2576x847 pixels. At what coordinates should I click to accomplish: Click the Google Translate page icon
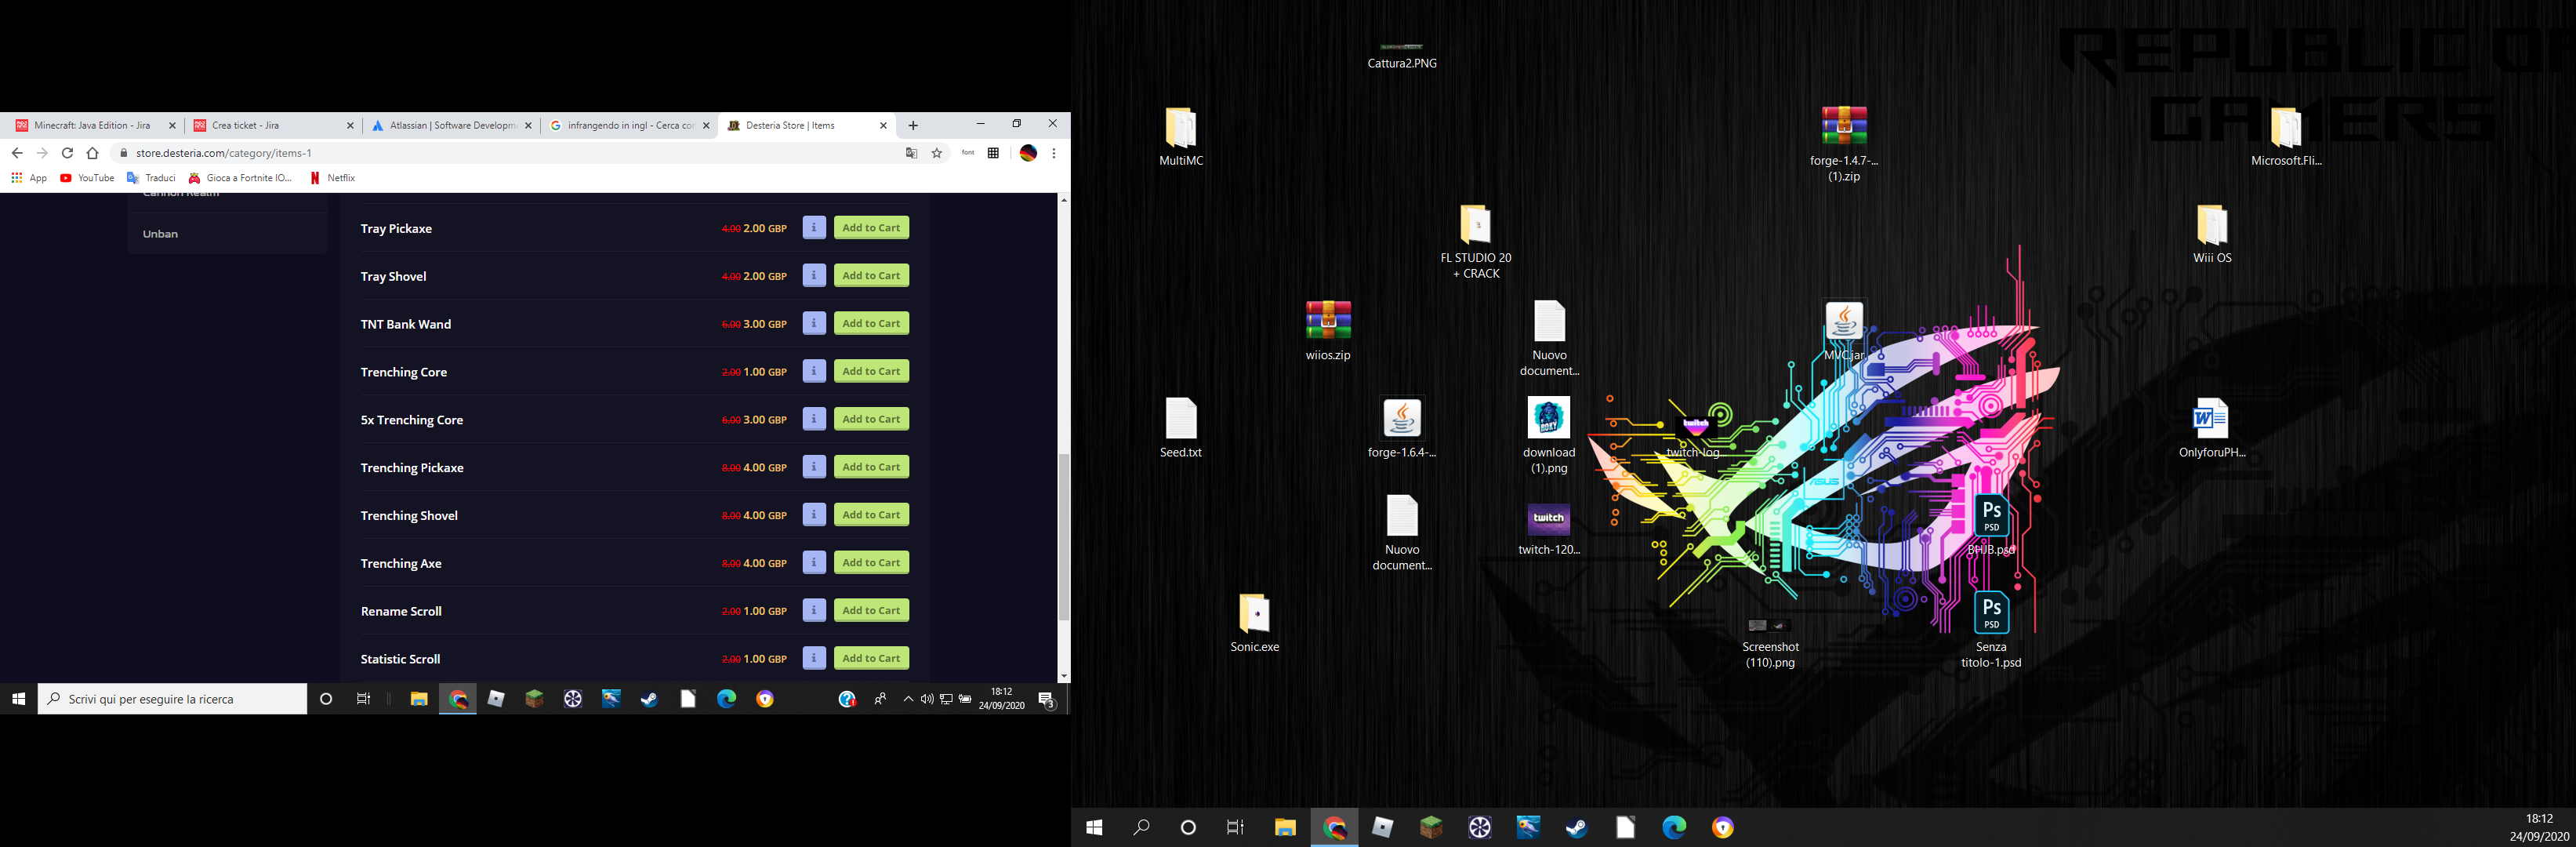911,153
